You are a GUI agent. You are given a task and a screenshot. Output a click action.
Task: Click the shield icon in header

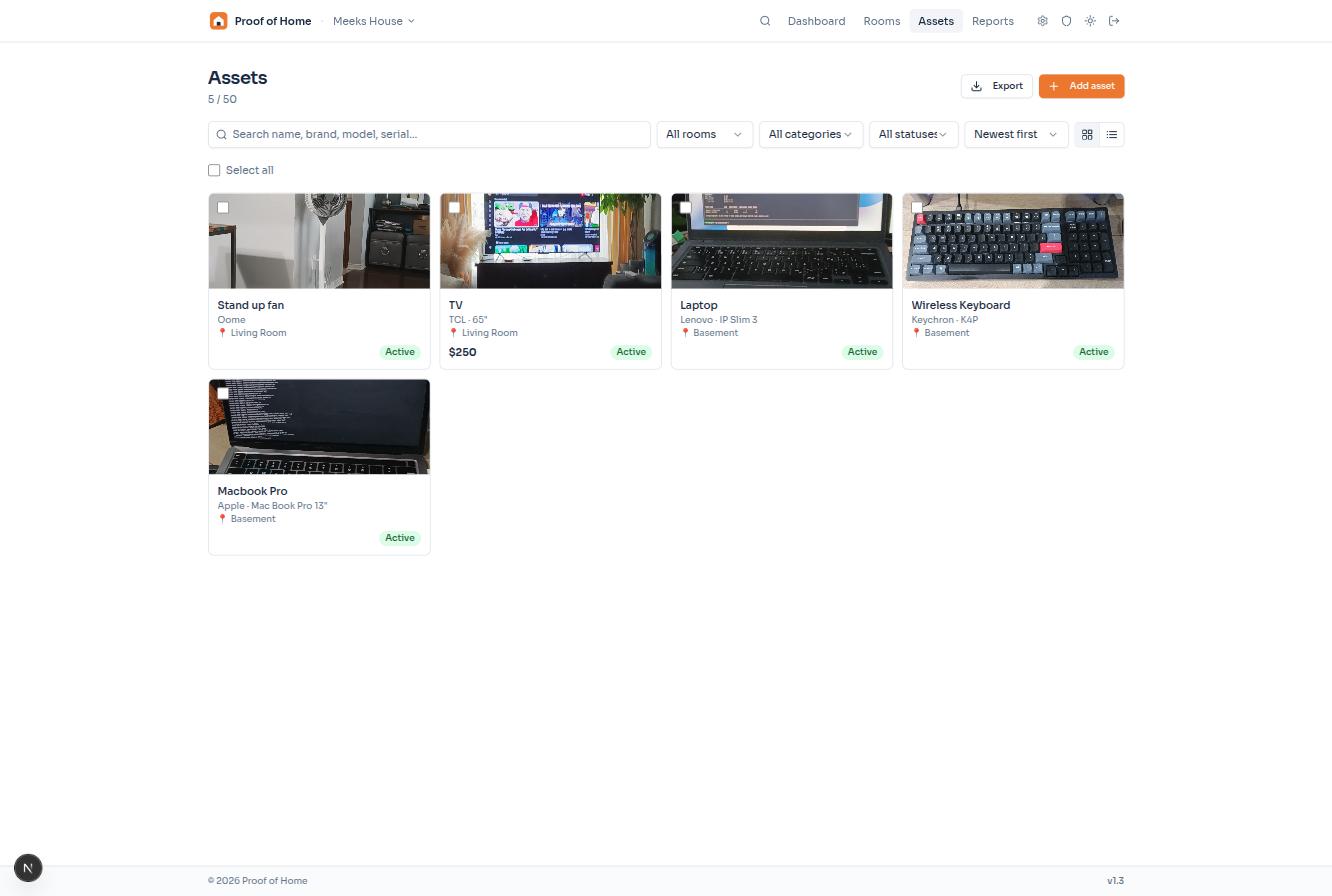[1066, 21]
